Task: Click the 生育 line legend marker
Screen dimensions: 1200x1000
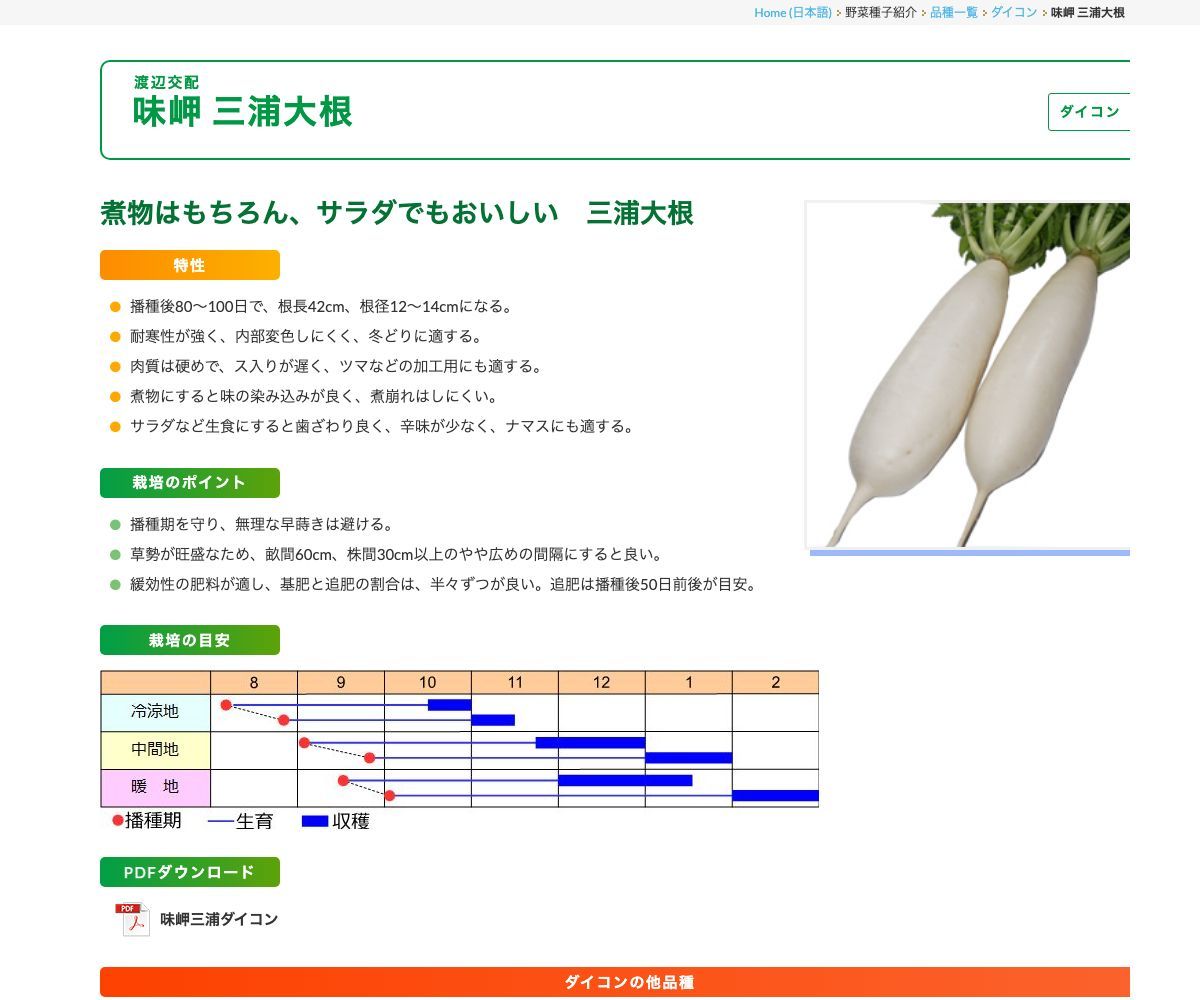Action: (220, 822)
